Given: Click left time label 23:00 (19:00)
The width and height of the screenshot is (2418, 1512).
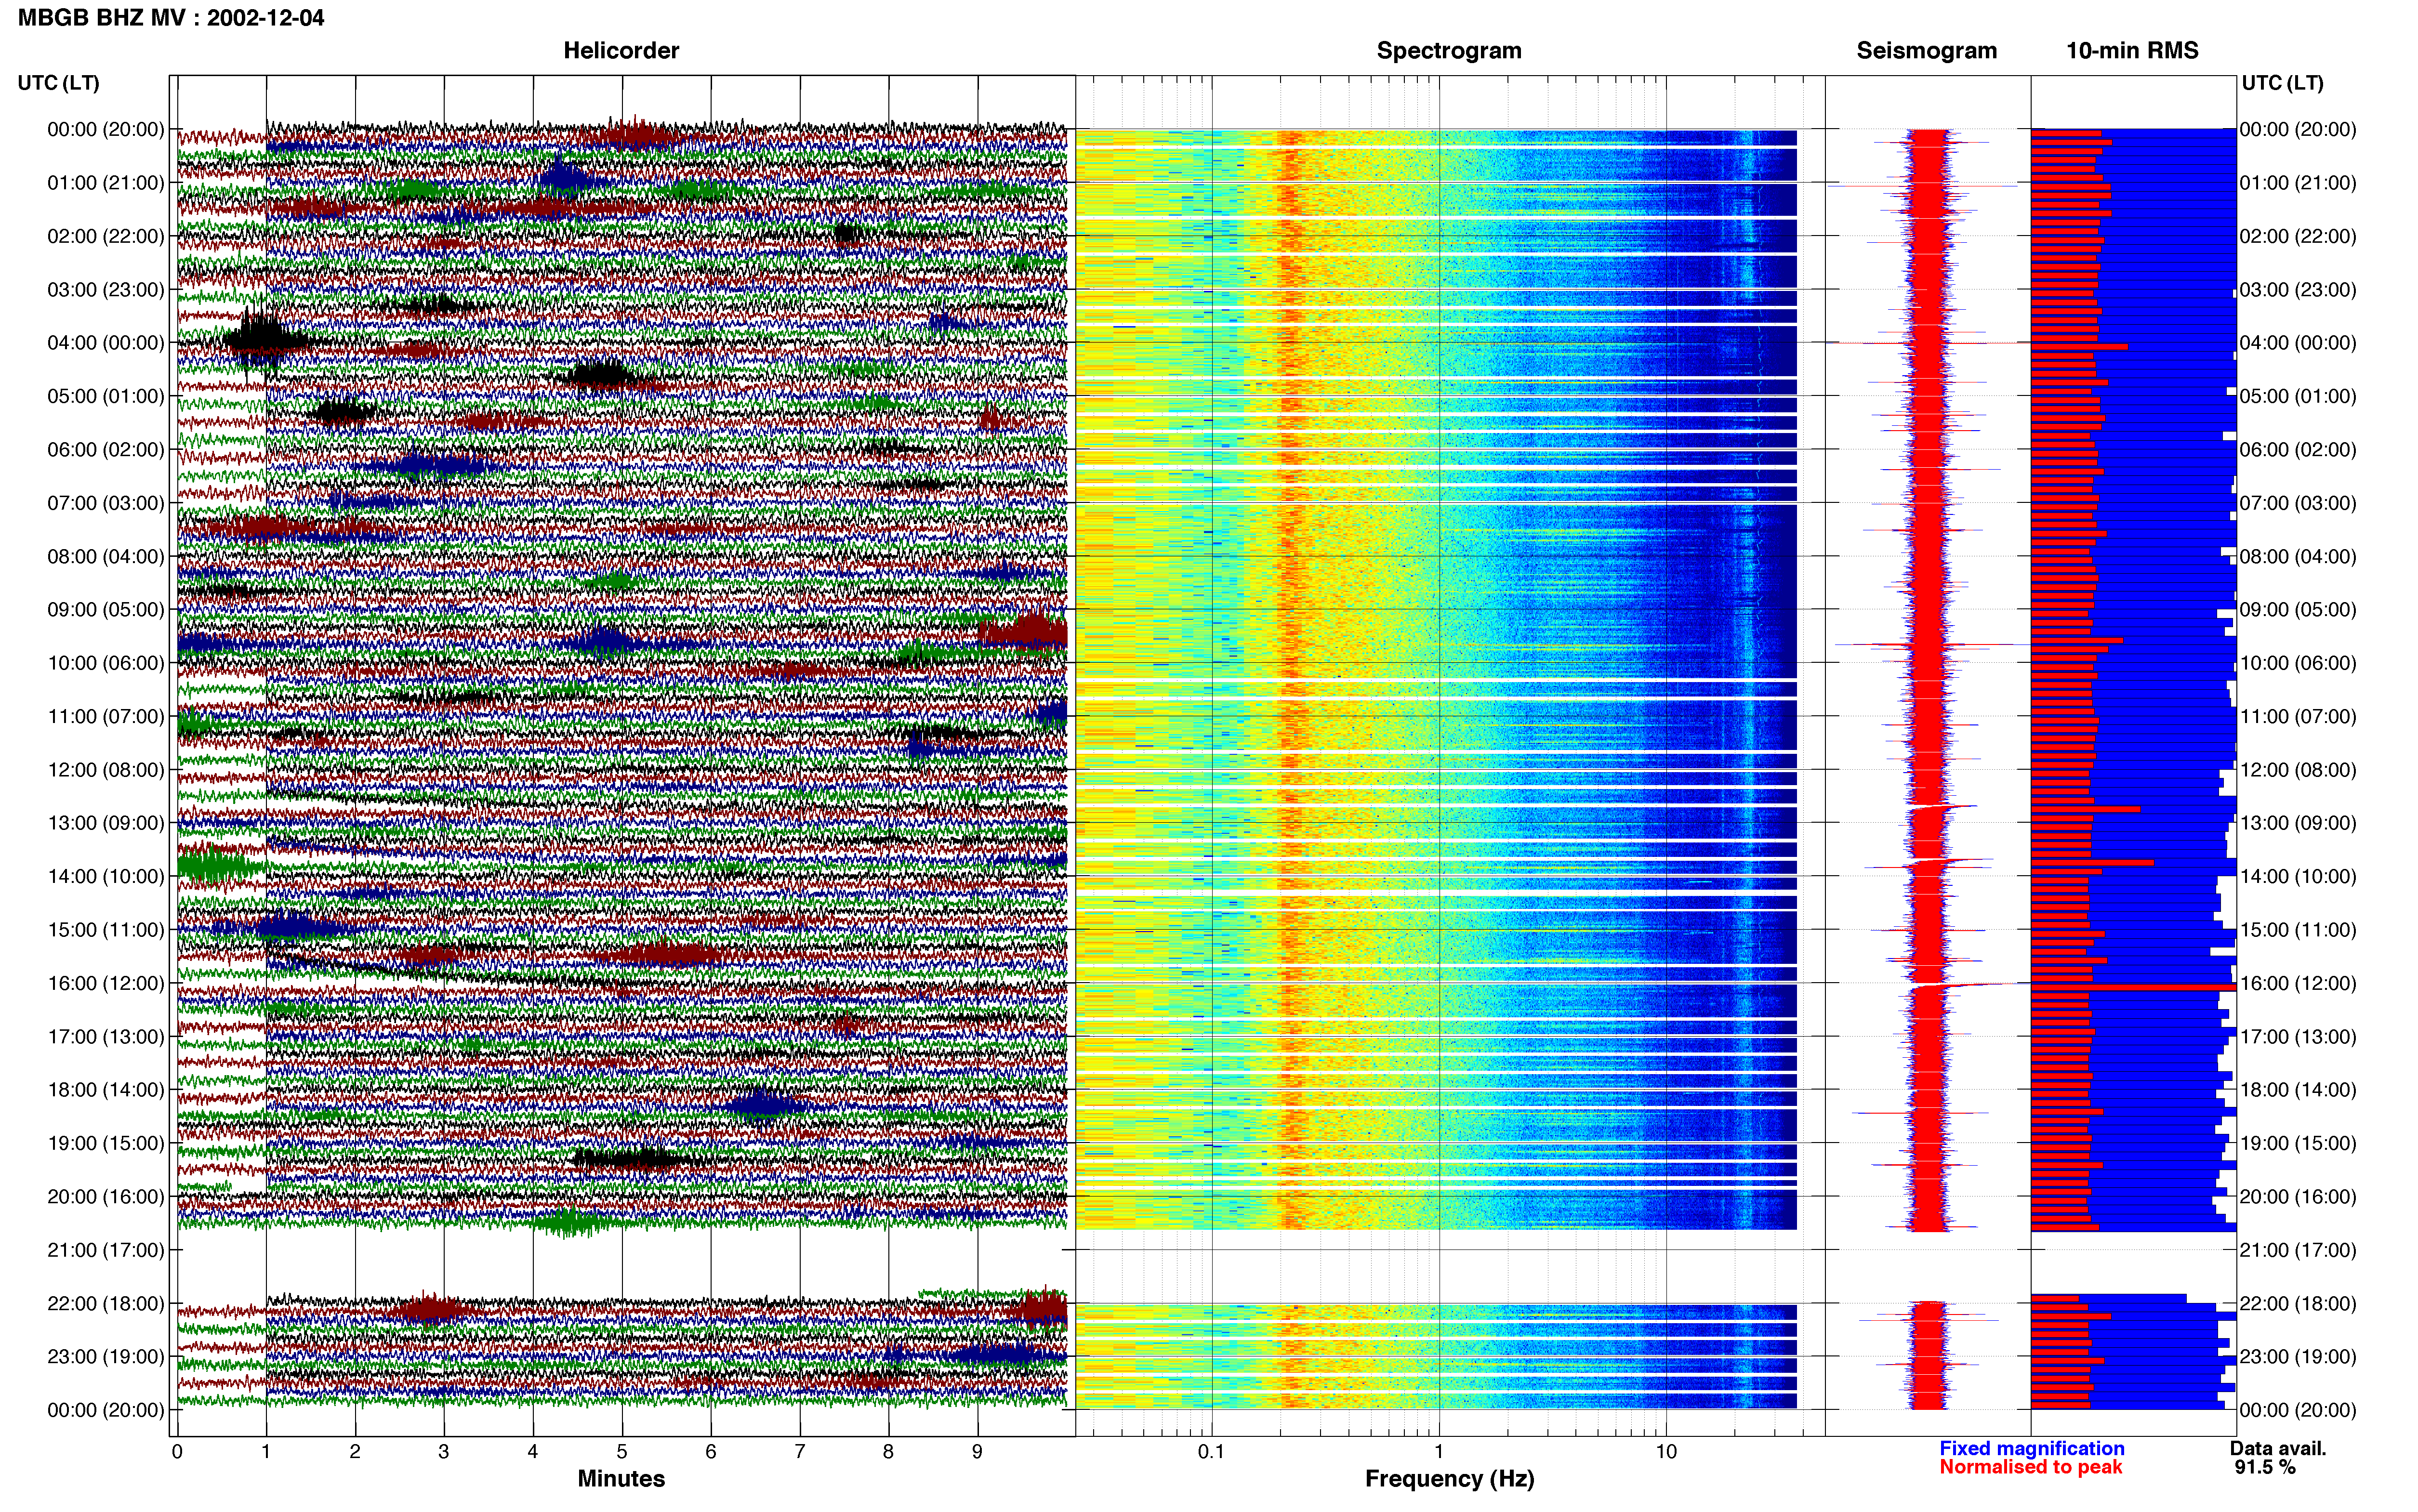Looking at the screenshot, I should pyautogui.click(x=106, y=1356).
